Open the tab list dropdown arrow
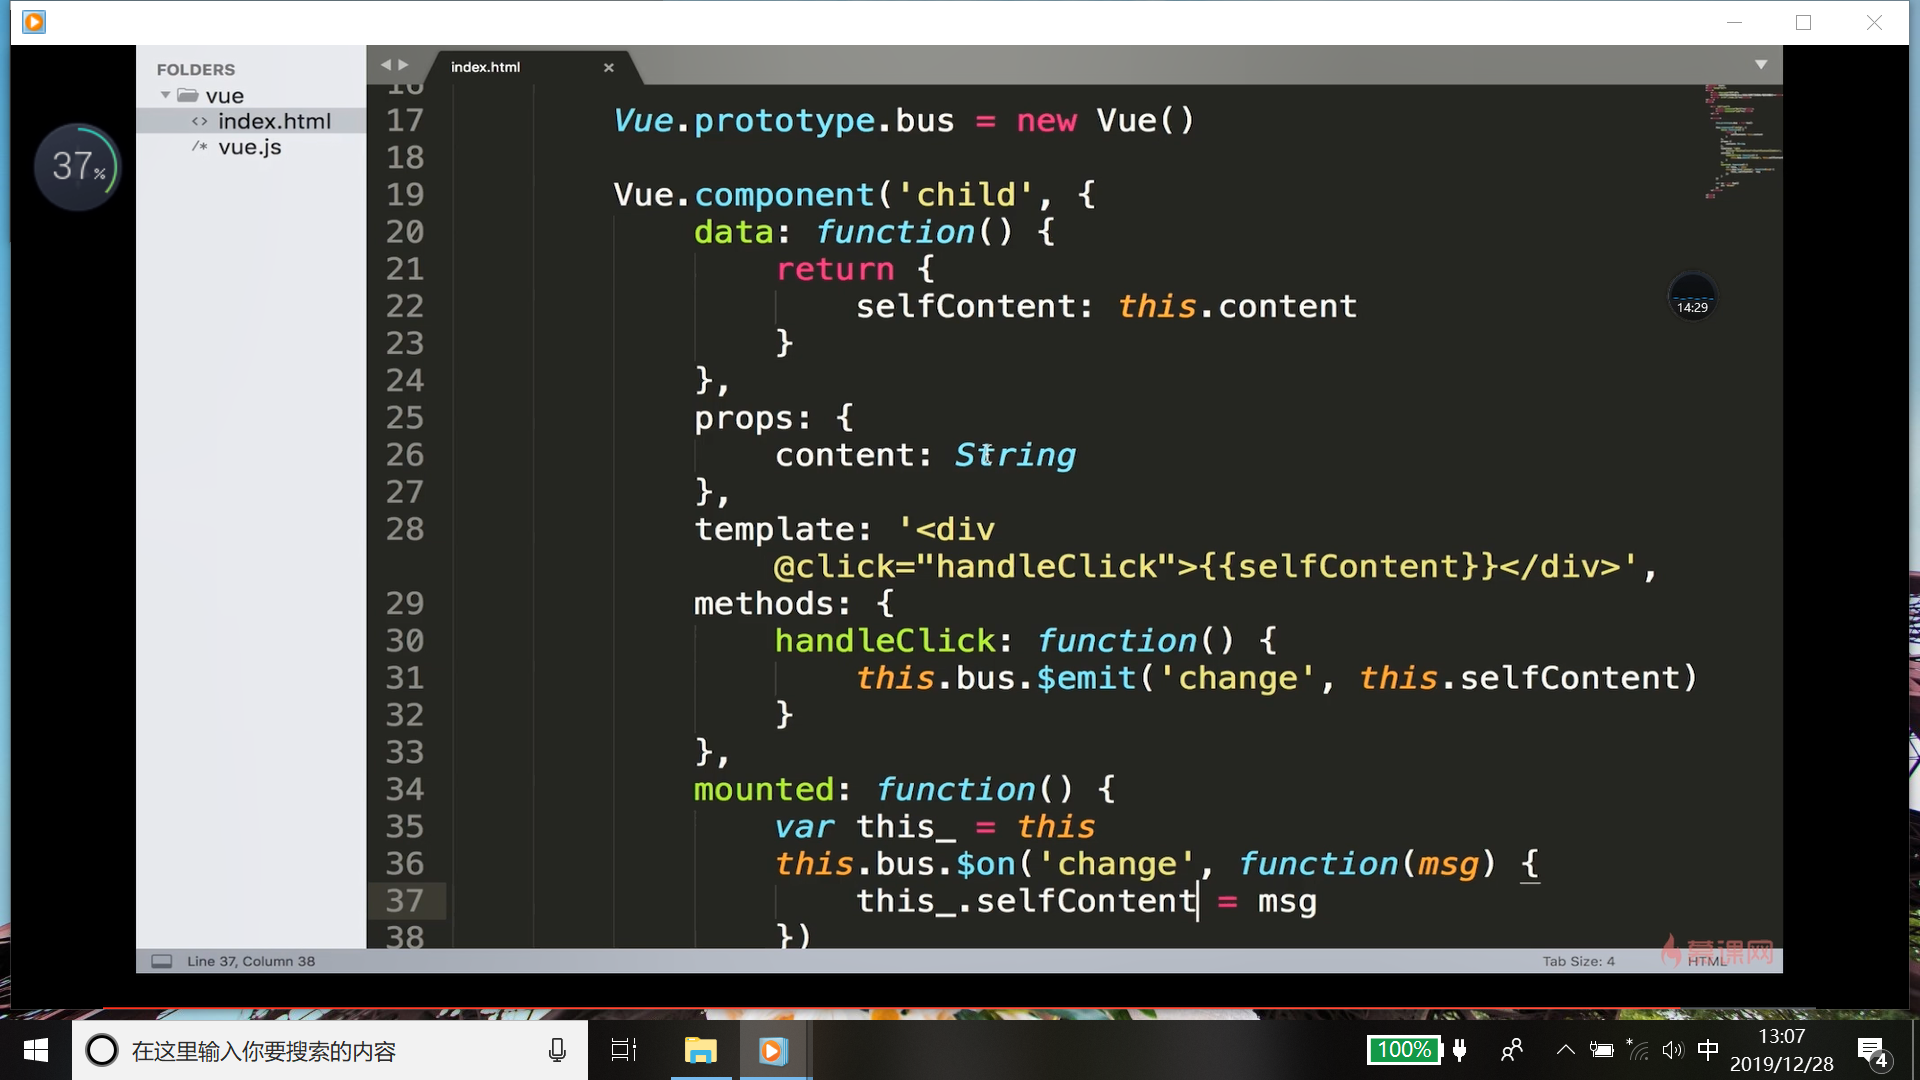The image size is (1920, 1080). [1761, 65]
